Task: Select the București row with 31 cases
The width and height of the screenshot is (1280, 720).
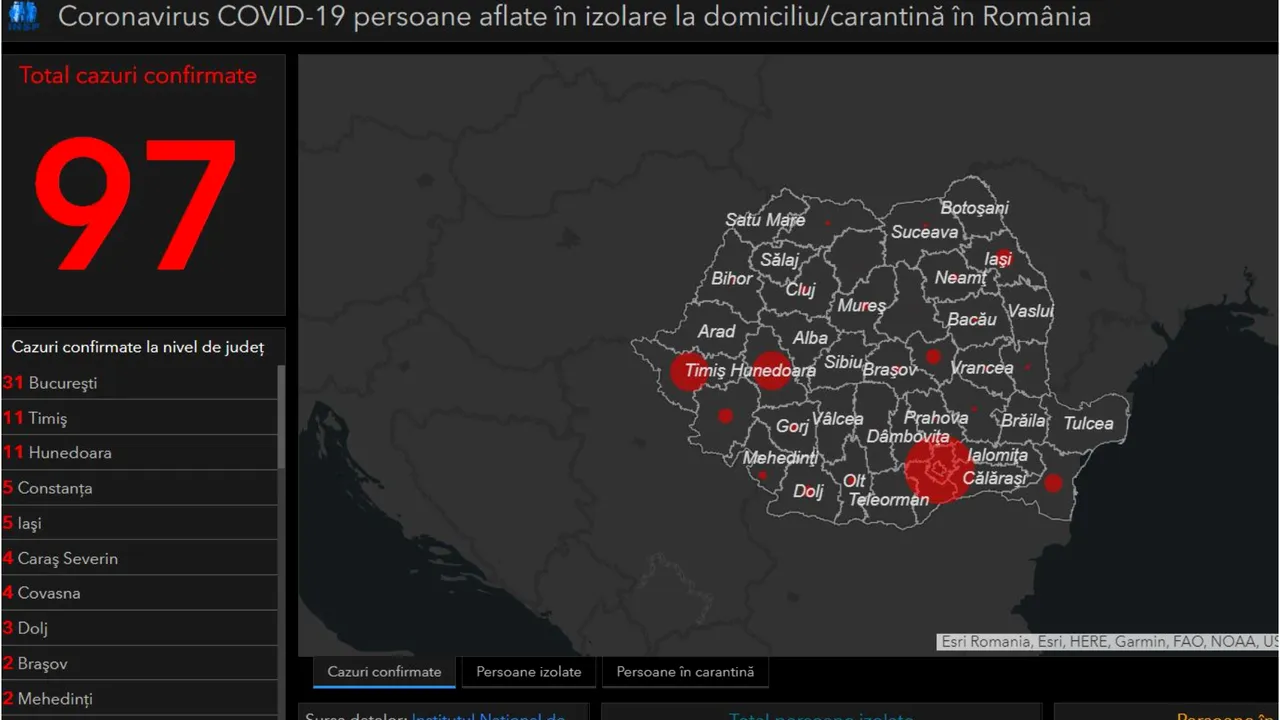Action: (x=140, y=383)
